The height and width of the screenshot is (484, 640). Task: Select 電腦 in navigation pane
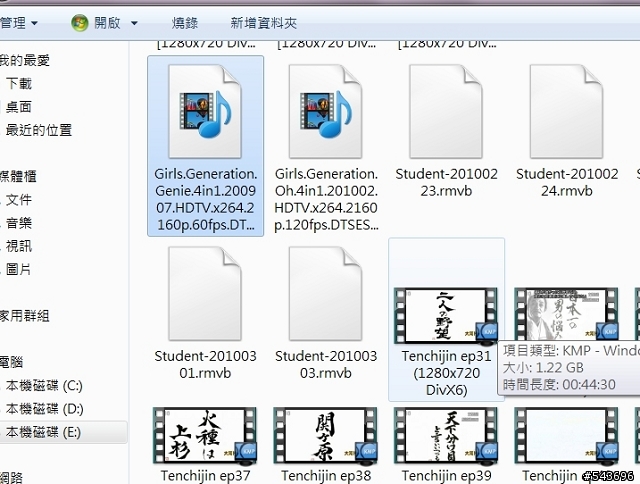(x=11, y=362)
